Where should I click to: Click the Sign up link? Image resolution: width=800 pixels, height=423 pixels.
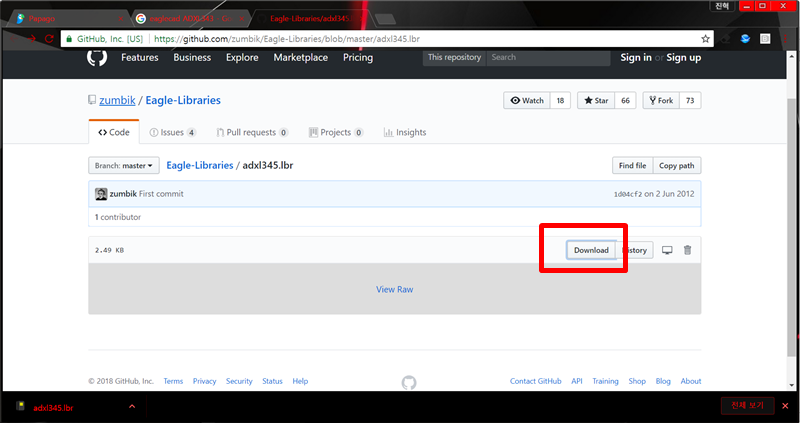pyautogui.click(x=683, y=58)
